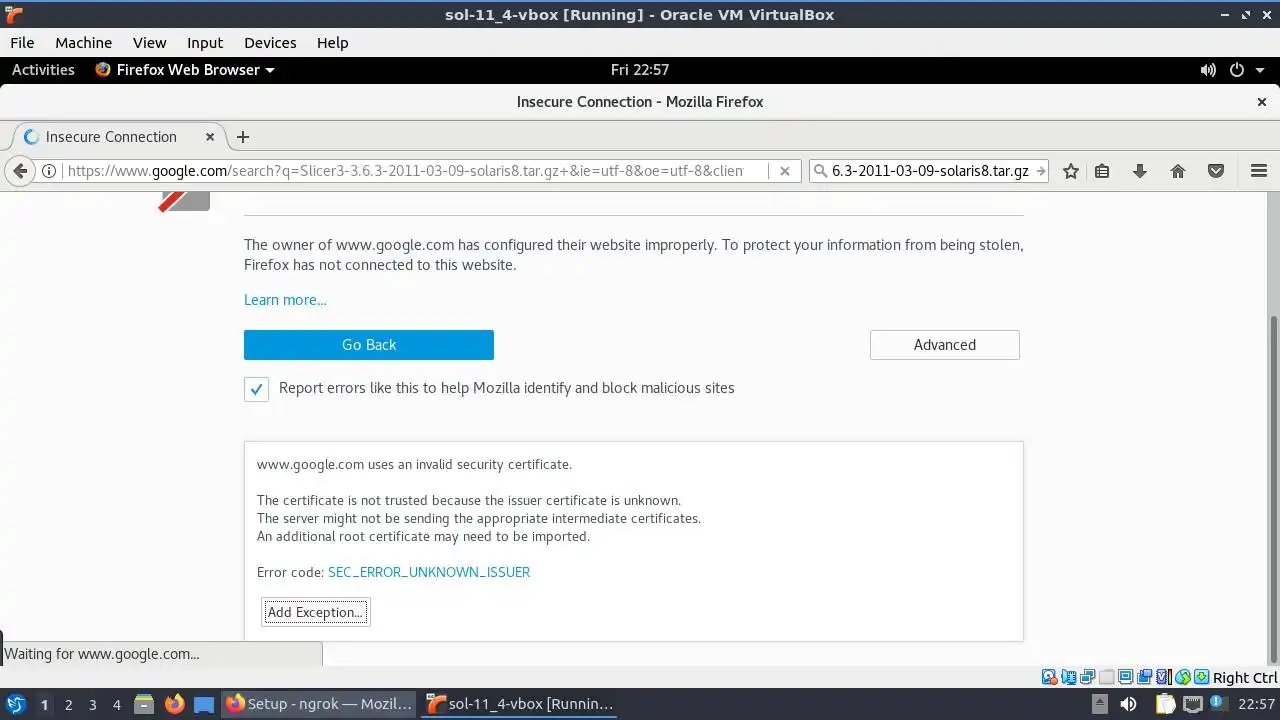Open Firefox Web Browser app menu dropdown
Image resolution: width=1280 pixels, height=720 pixels.
[185, 70]
